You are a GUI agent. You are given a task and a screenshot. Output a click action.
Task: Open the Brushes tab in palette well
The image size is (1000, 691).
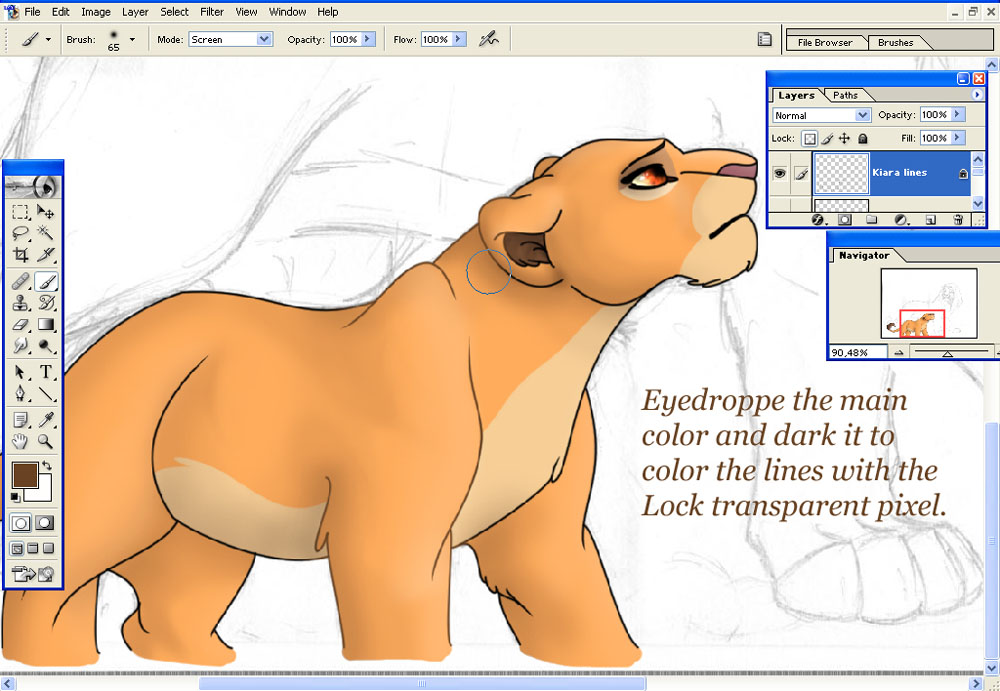point(895,43)
